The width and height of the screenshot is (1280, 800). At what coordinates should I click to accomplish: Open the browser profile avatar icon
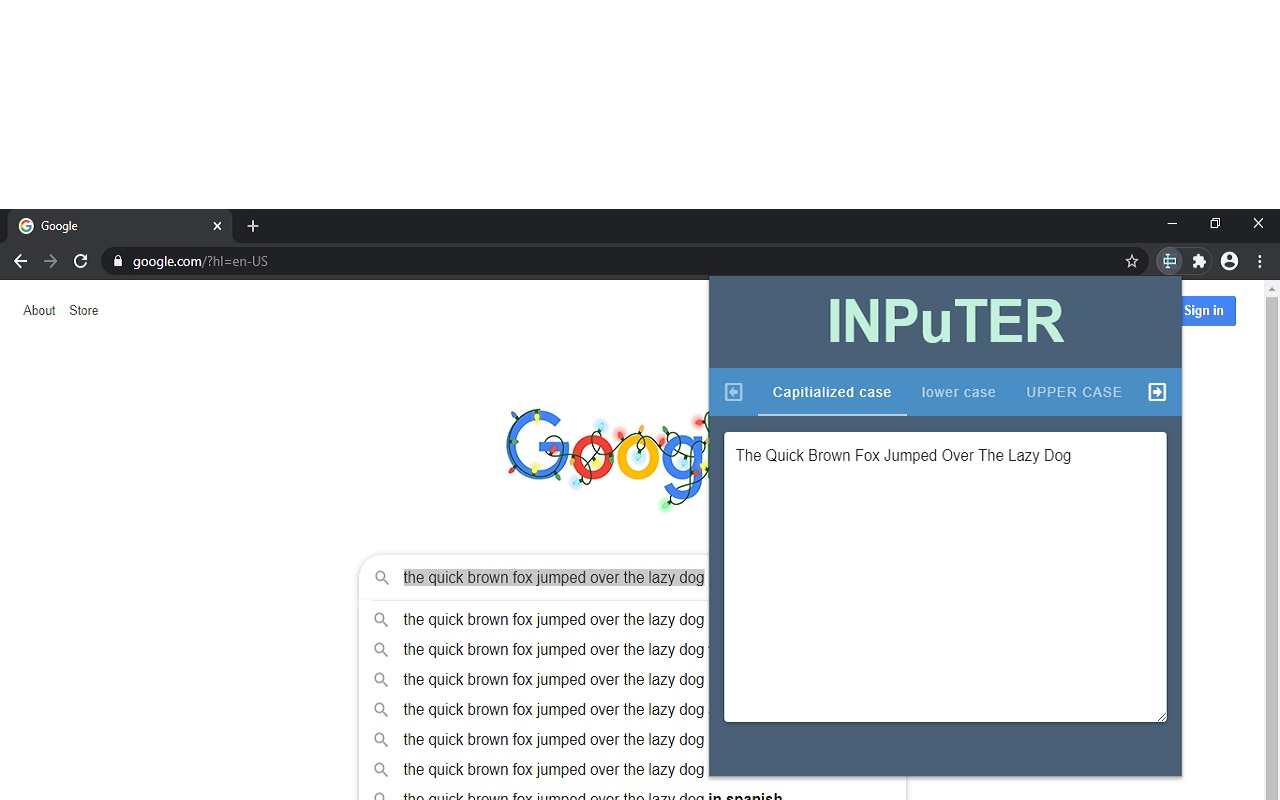[x=1229, y=261]
